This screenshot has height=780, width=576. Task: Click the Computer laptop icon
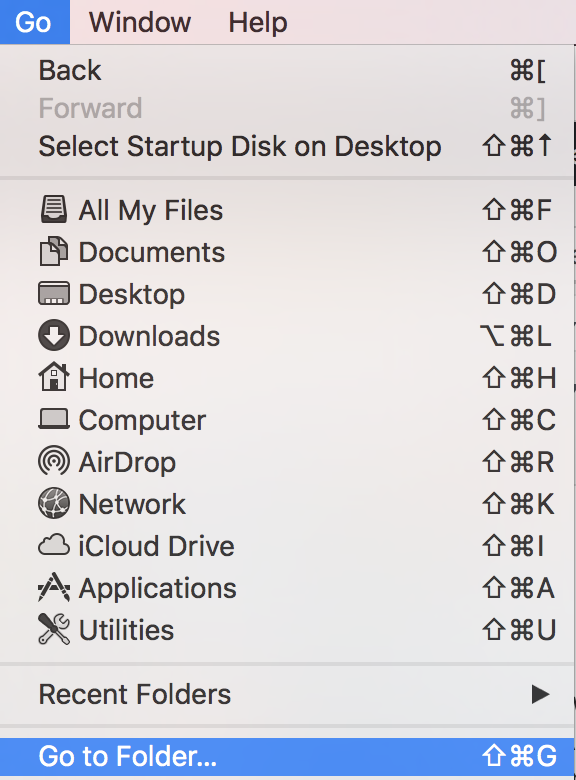pos(54,419)
